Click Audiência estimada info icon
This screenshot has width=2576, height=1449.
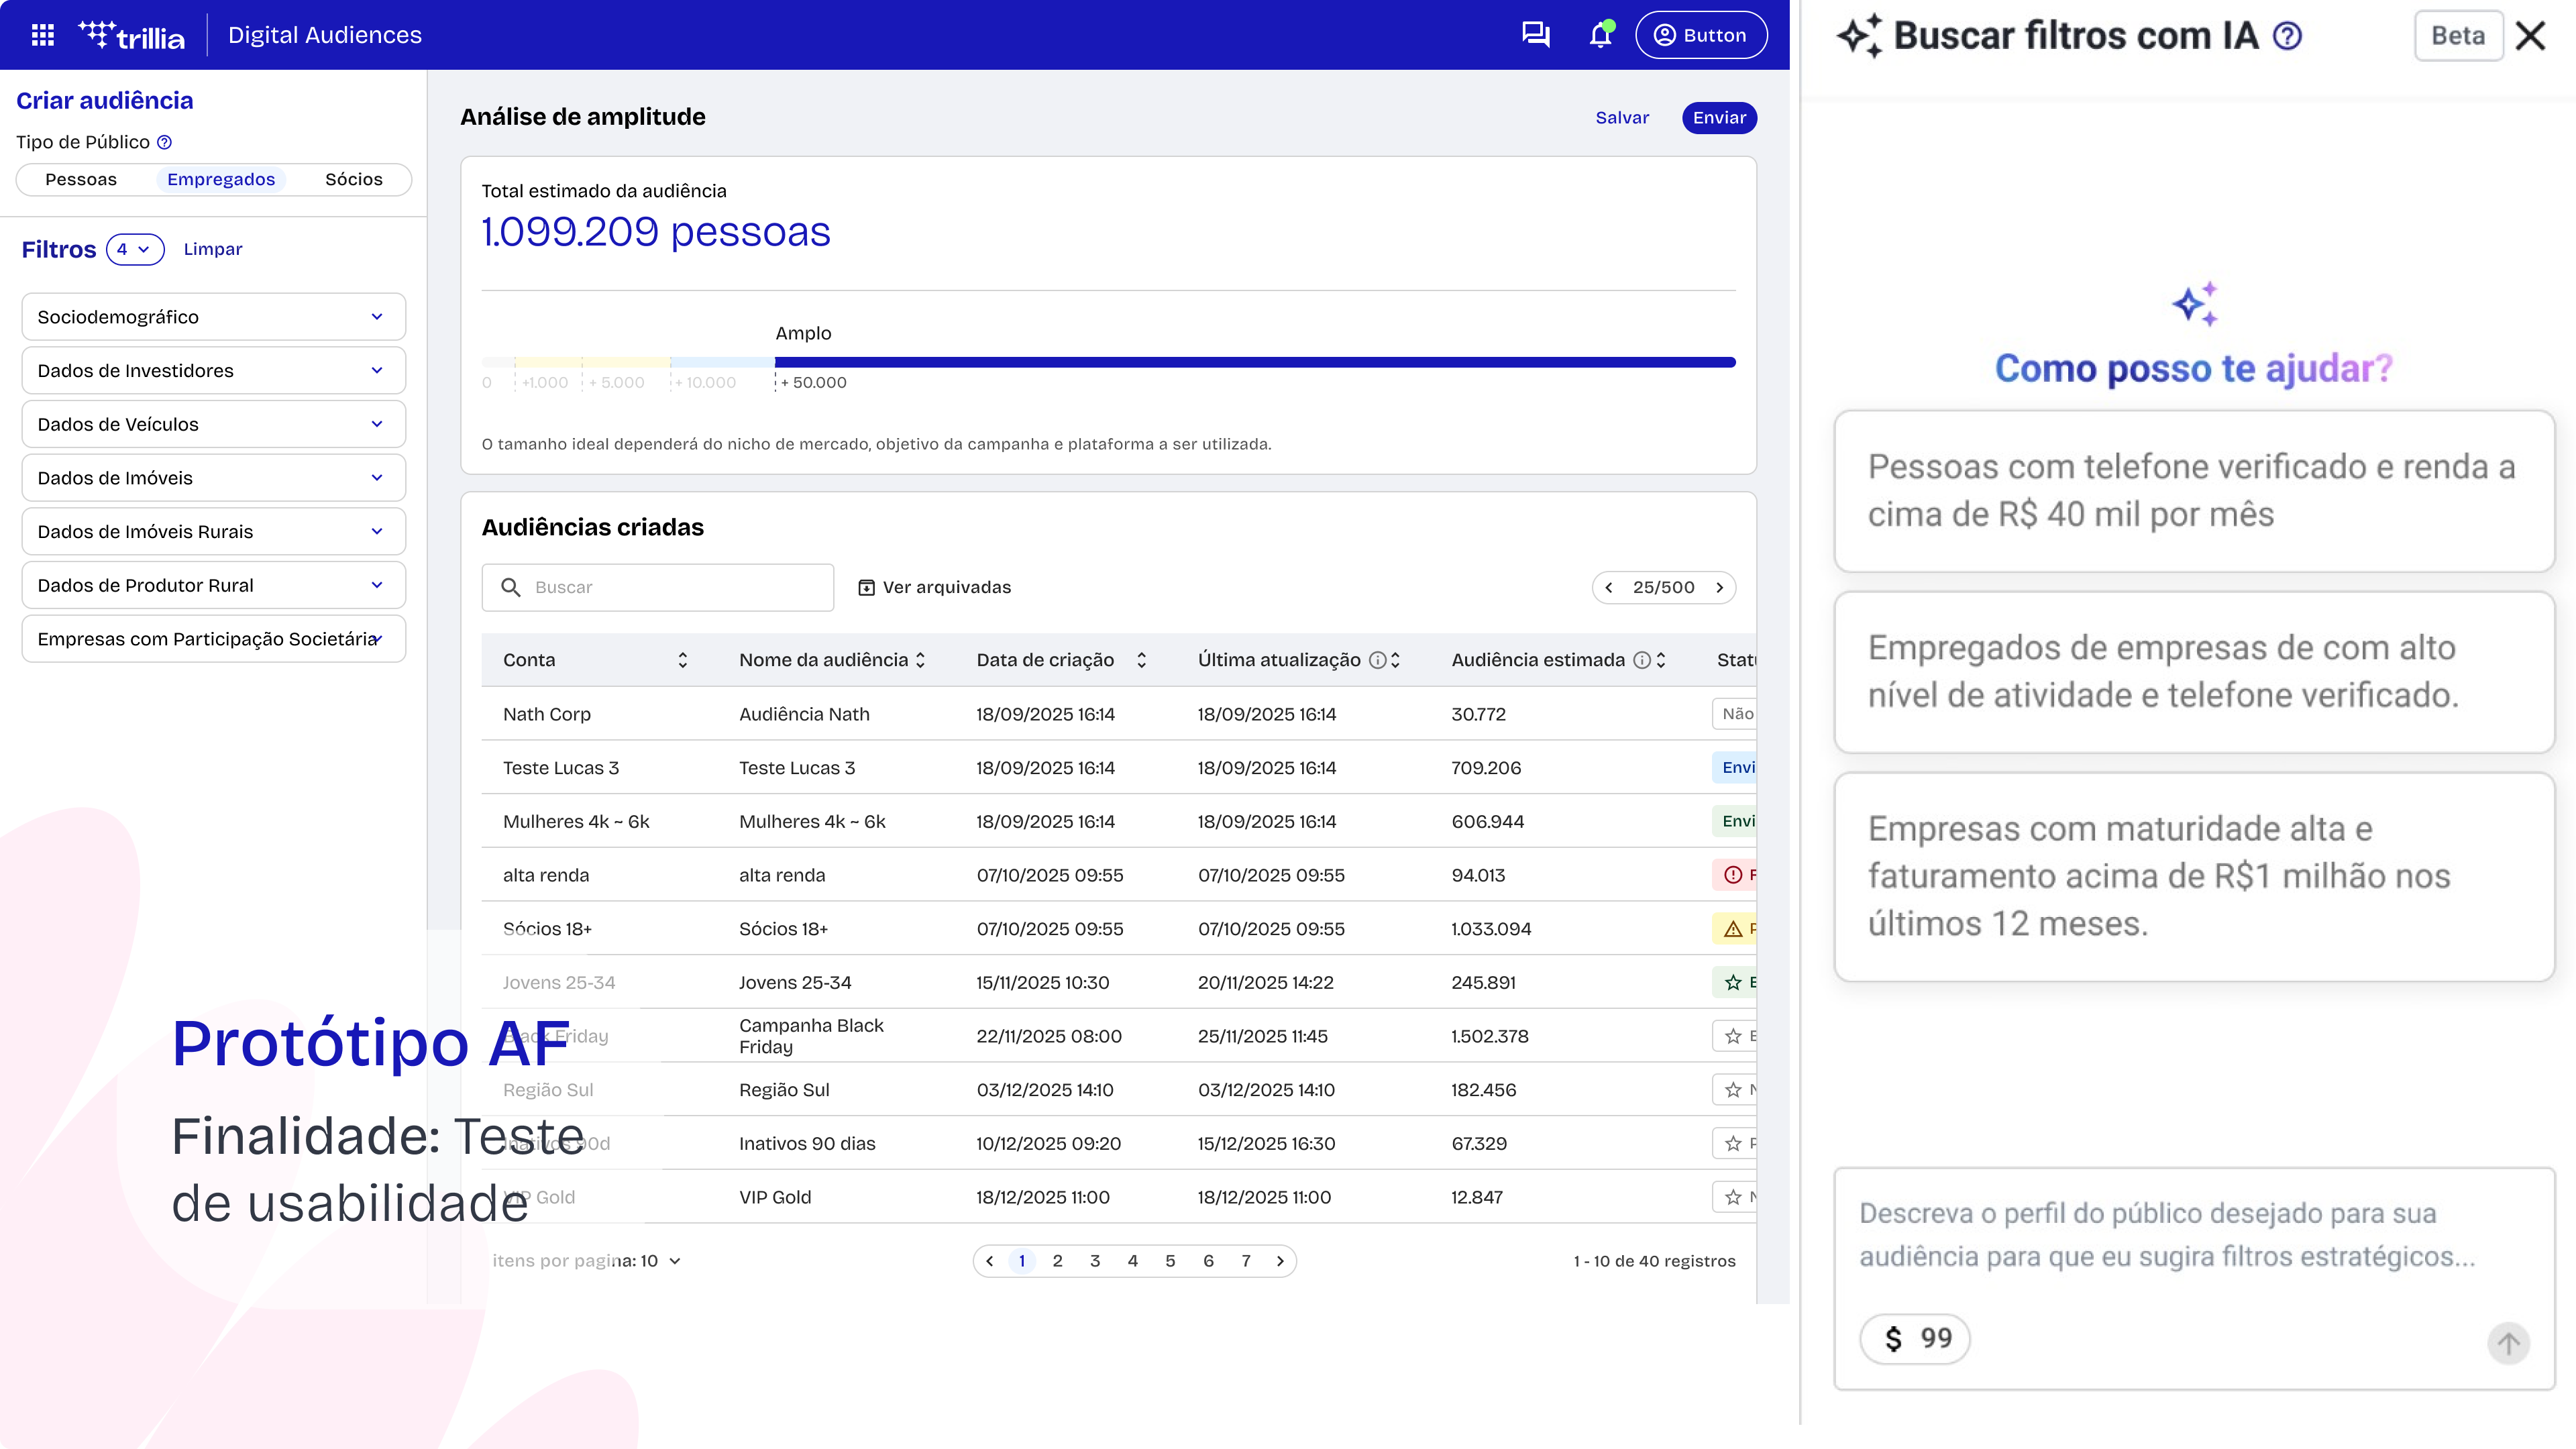[x=1642, y=660]
